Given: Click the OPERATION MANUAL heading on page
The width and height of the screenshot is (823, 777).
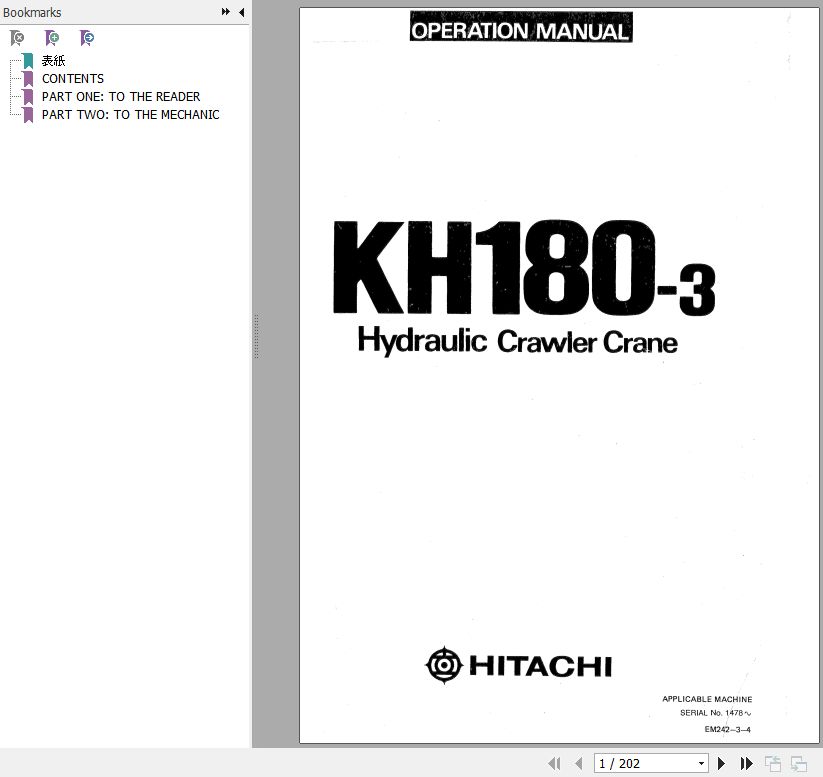Looking at the screenshot, I should [521, 27].
